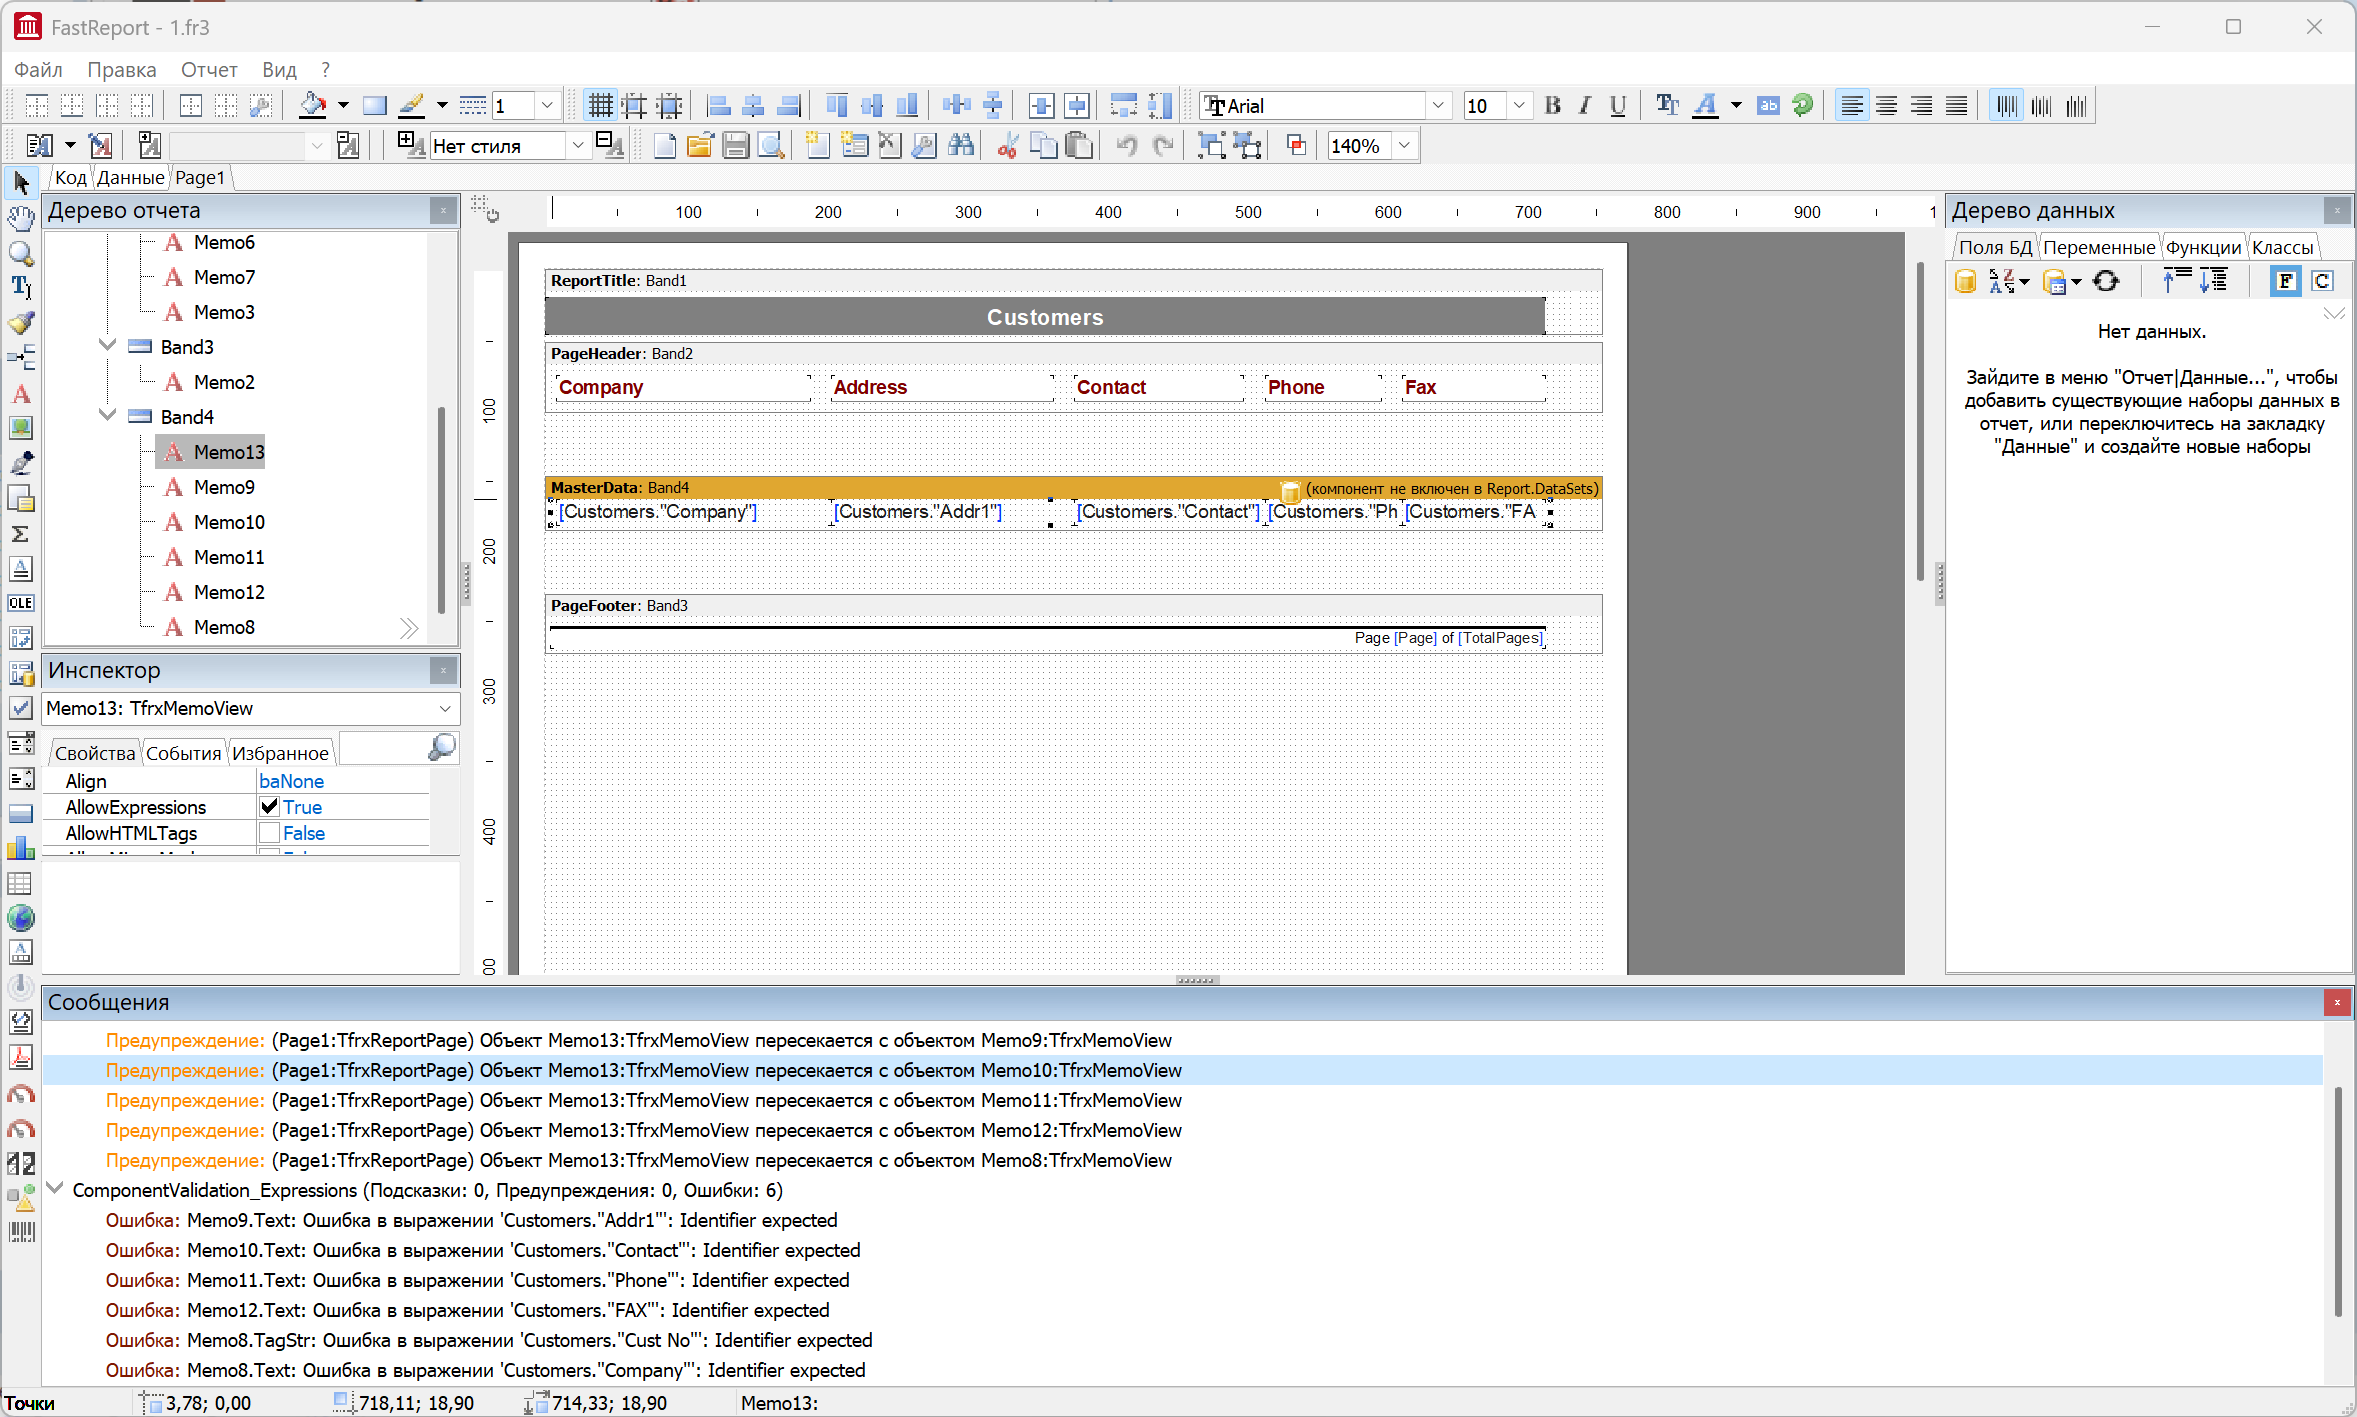Select Memo10 in the report tree
The height and width of the screenshot is (1417, 2357).
pos(229,522)
